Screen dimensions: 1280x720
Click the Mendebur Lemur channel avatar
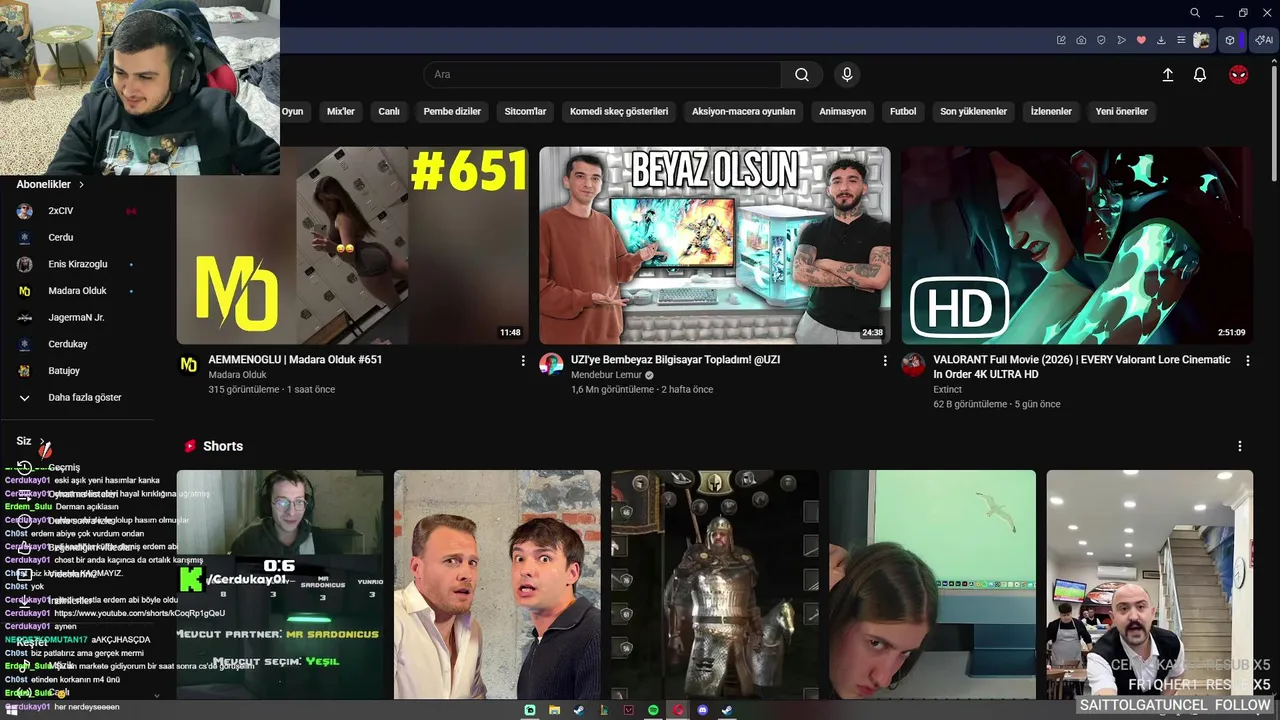tap(551, 364)
